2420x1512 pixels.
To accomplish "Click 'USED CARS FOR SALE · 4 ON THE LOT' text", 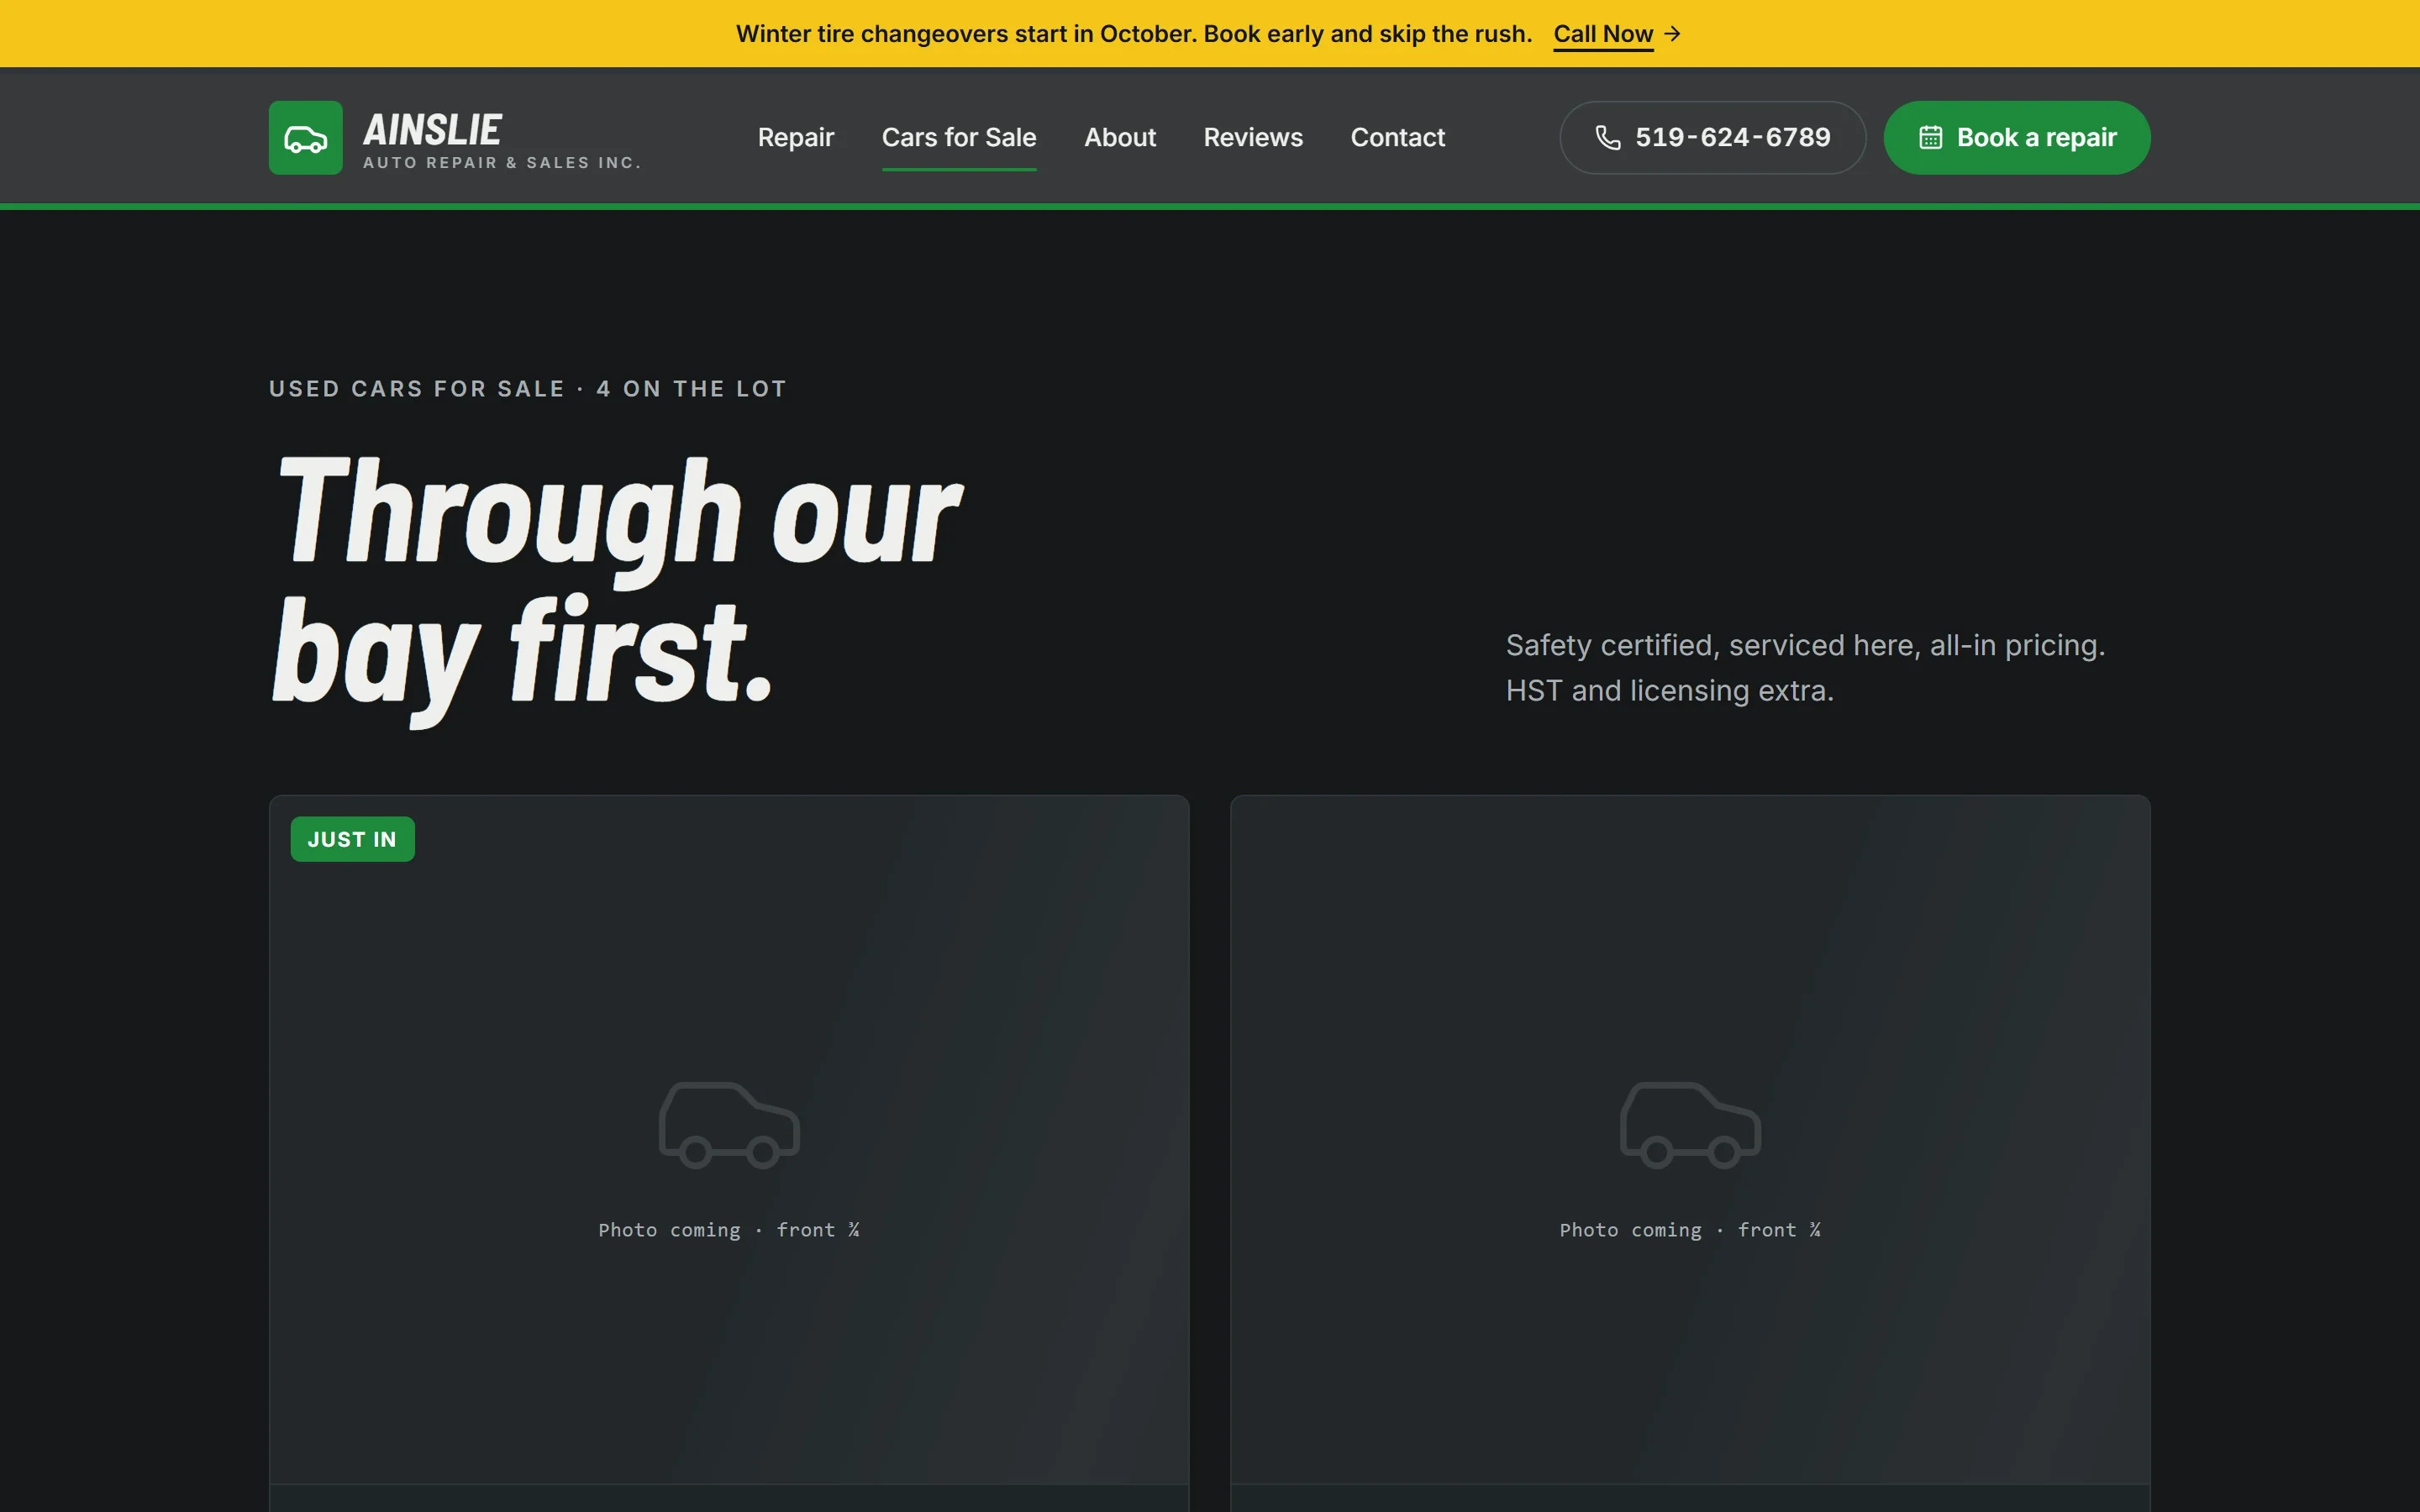I will pyautogui.click(x=528, y=389).
